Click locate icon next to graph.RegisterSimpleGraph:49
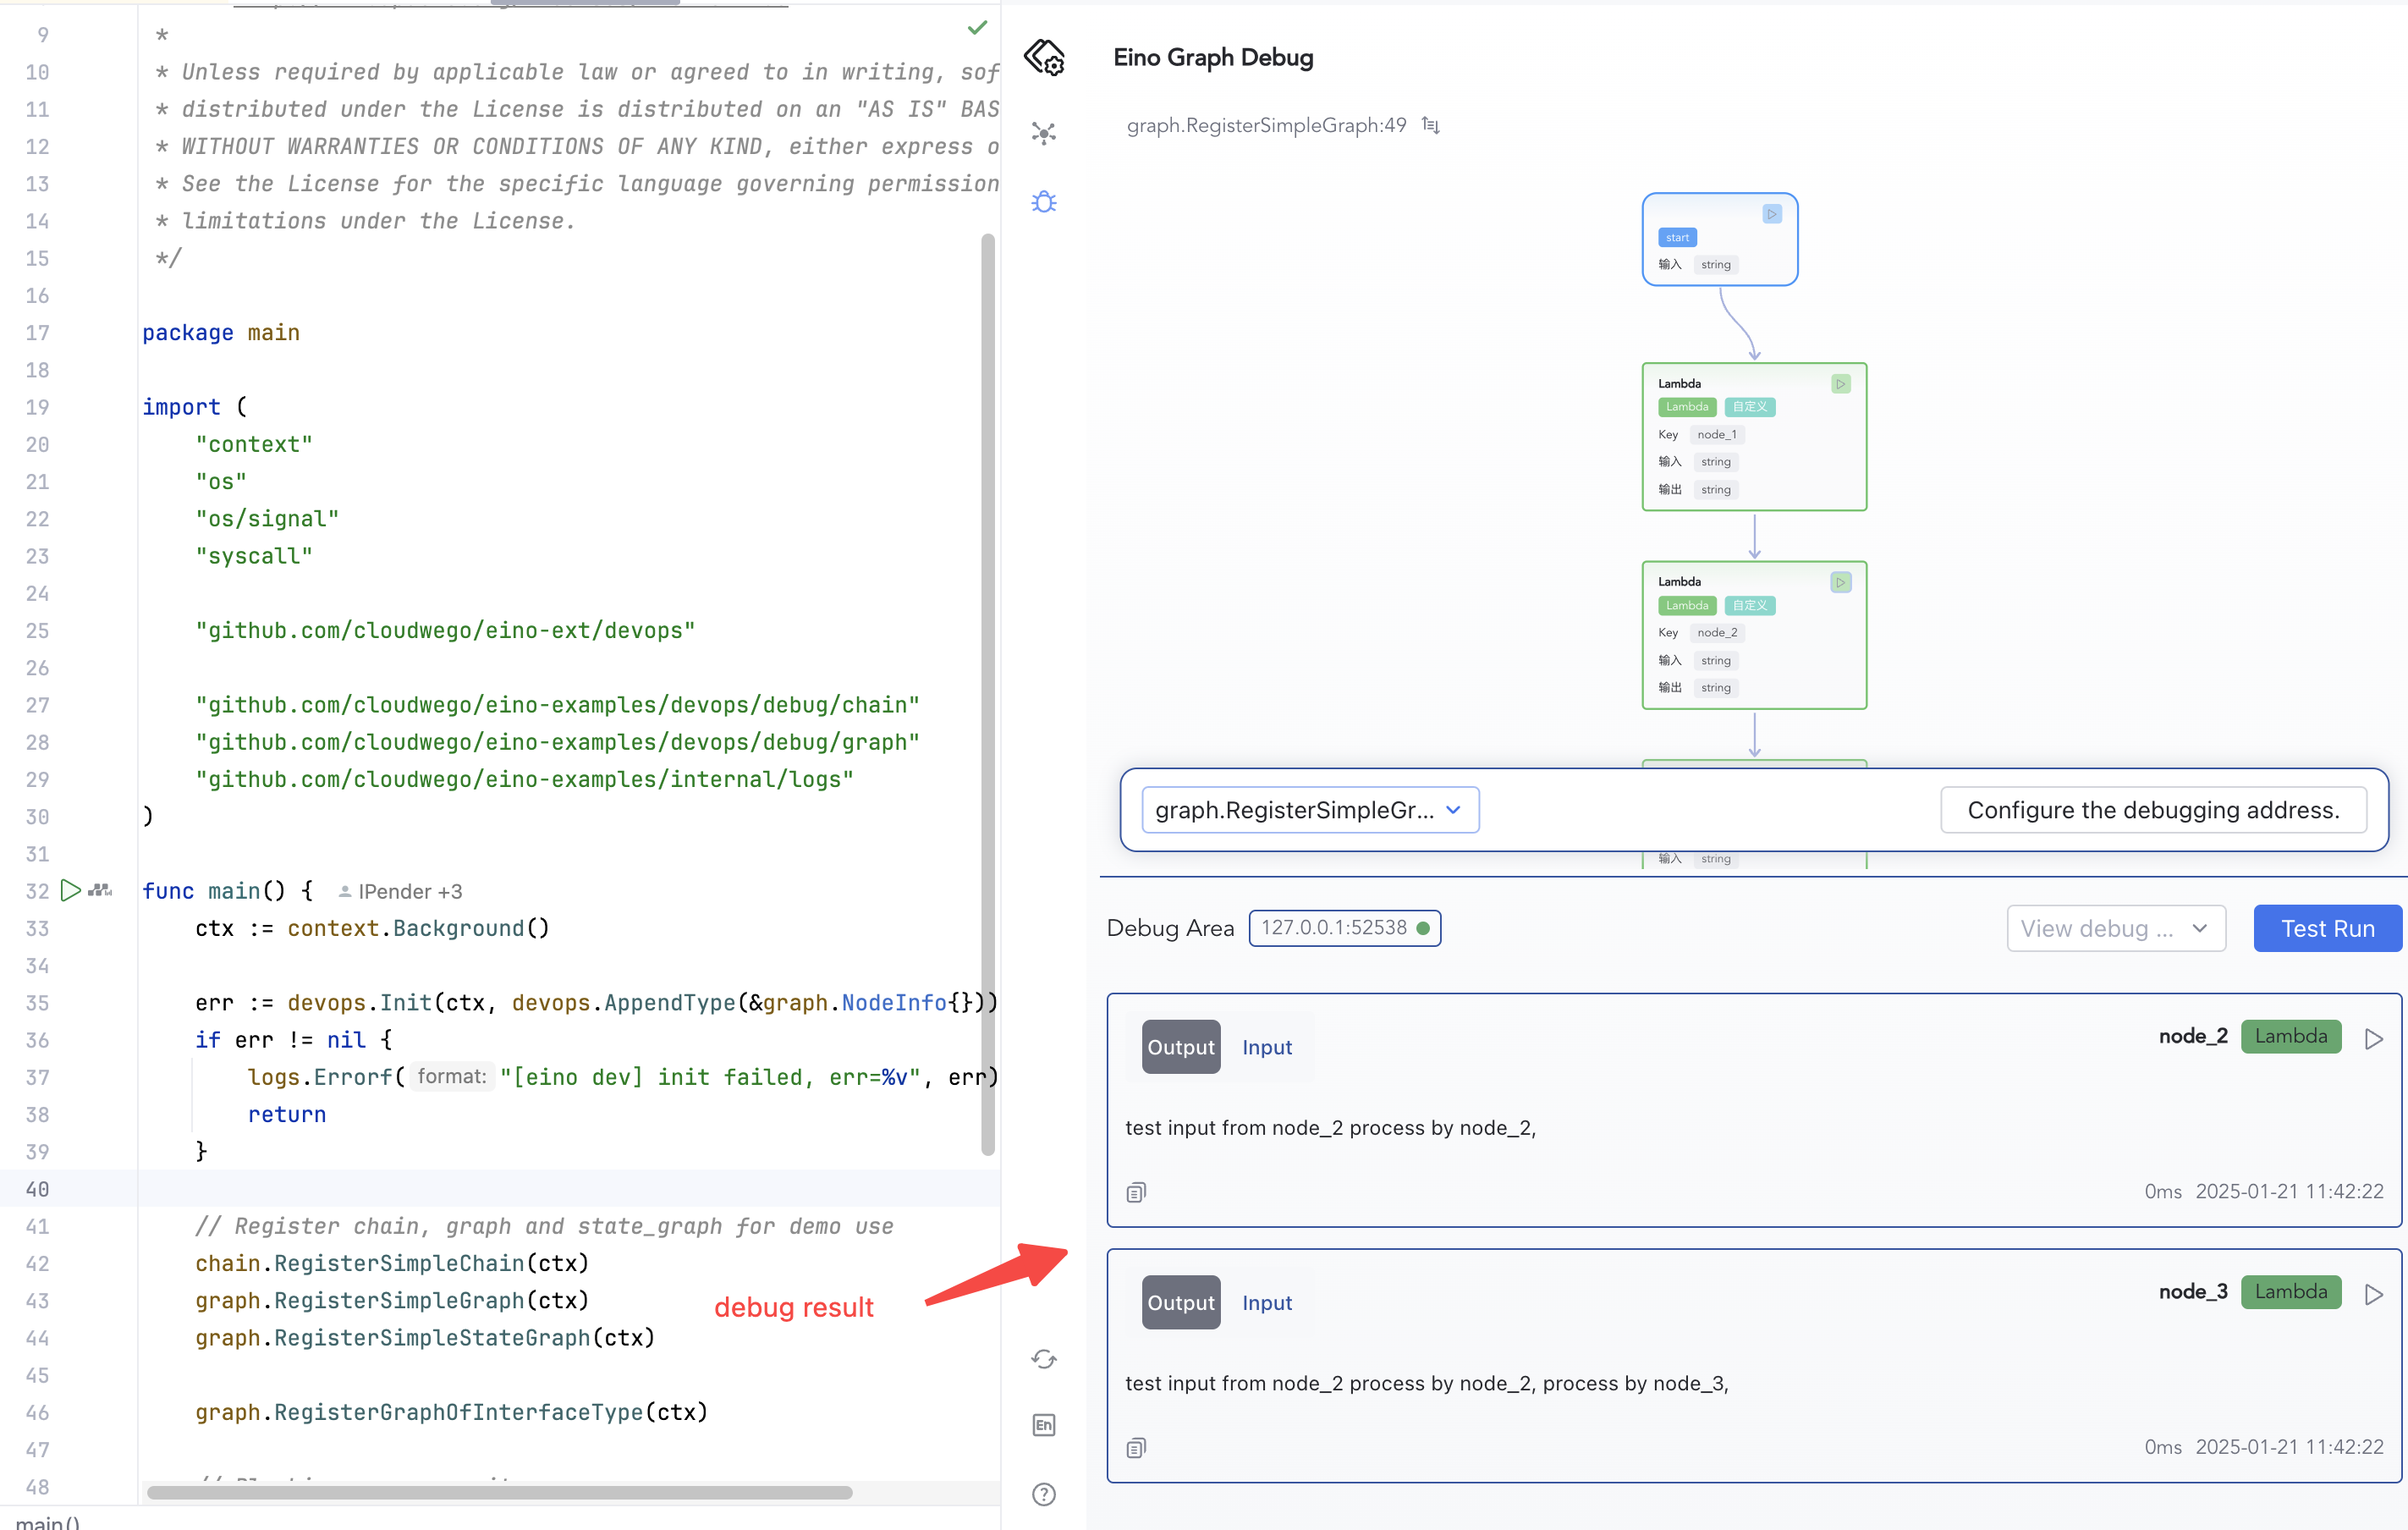2408x1530 pixels. point(1431,125)
